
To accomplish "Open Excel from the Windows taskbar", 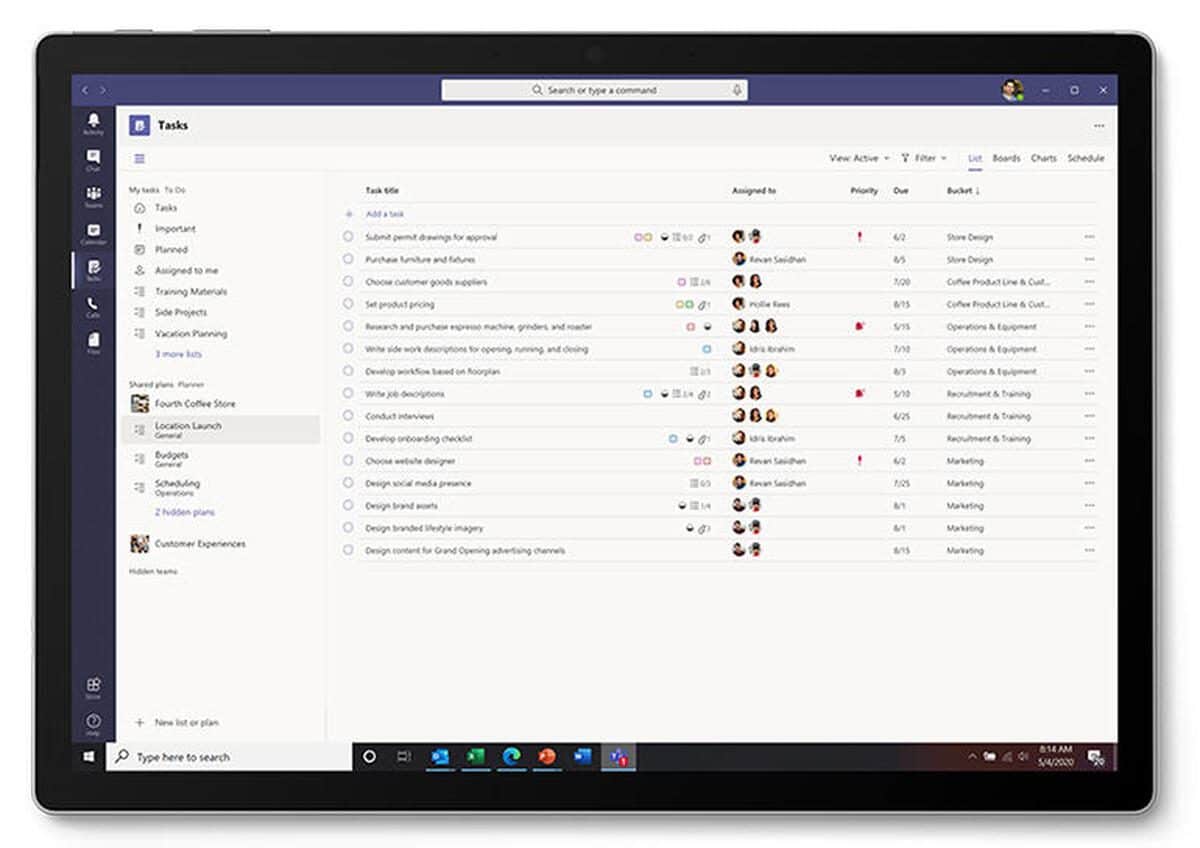I will click(475, 757).
